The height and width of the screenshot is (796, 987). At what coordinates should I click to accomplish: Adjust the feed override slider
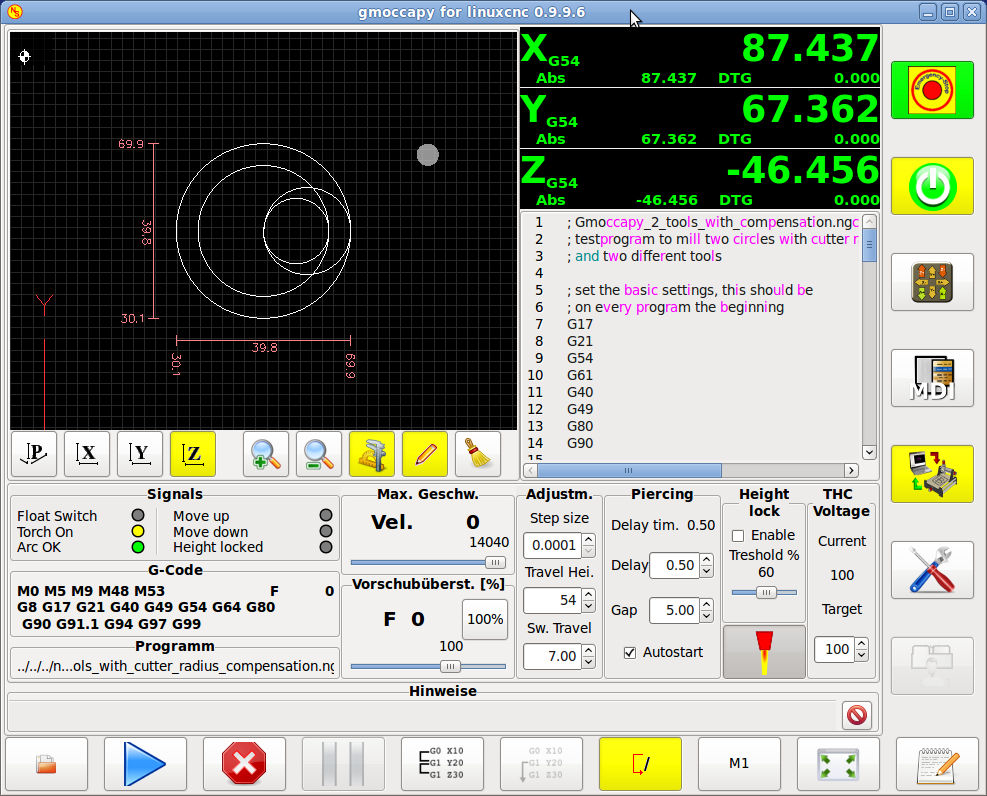pyautogui.click(x=449, y=666)
